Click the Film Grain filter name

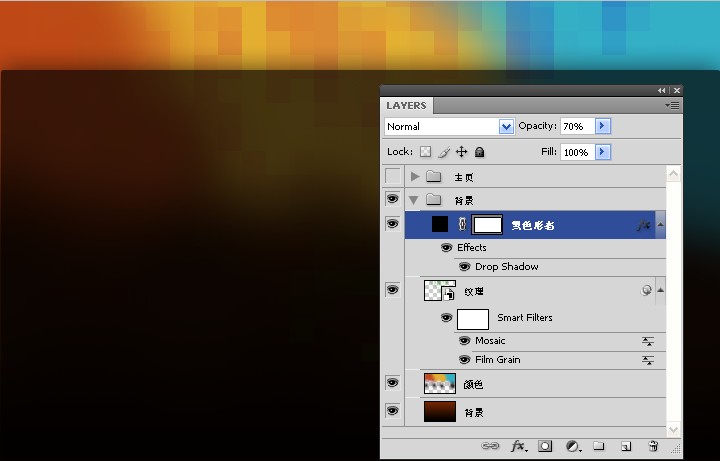pos(498,360)
